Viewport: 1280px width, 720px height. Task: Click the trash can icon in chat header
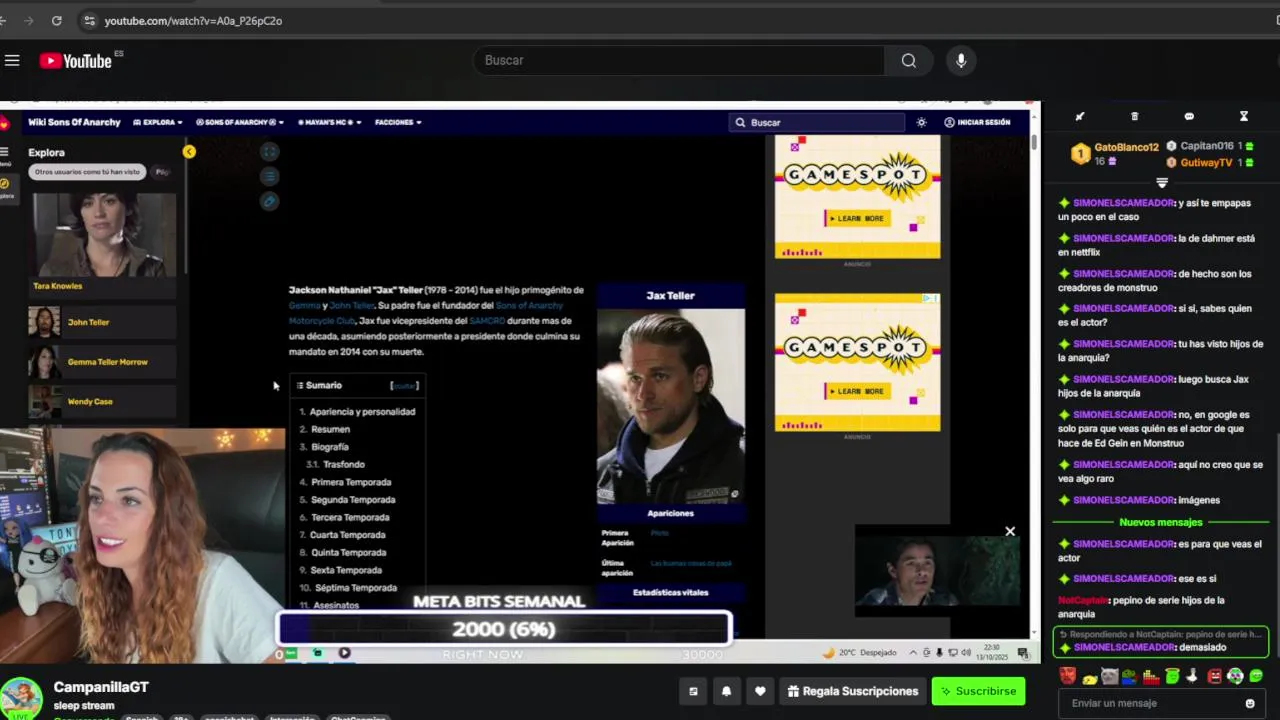pos(1134,116)
